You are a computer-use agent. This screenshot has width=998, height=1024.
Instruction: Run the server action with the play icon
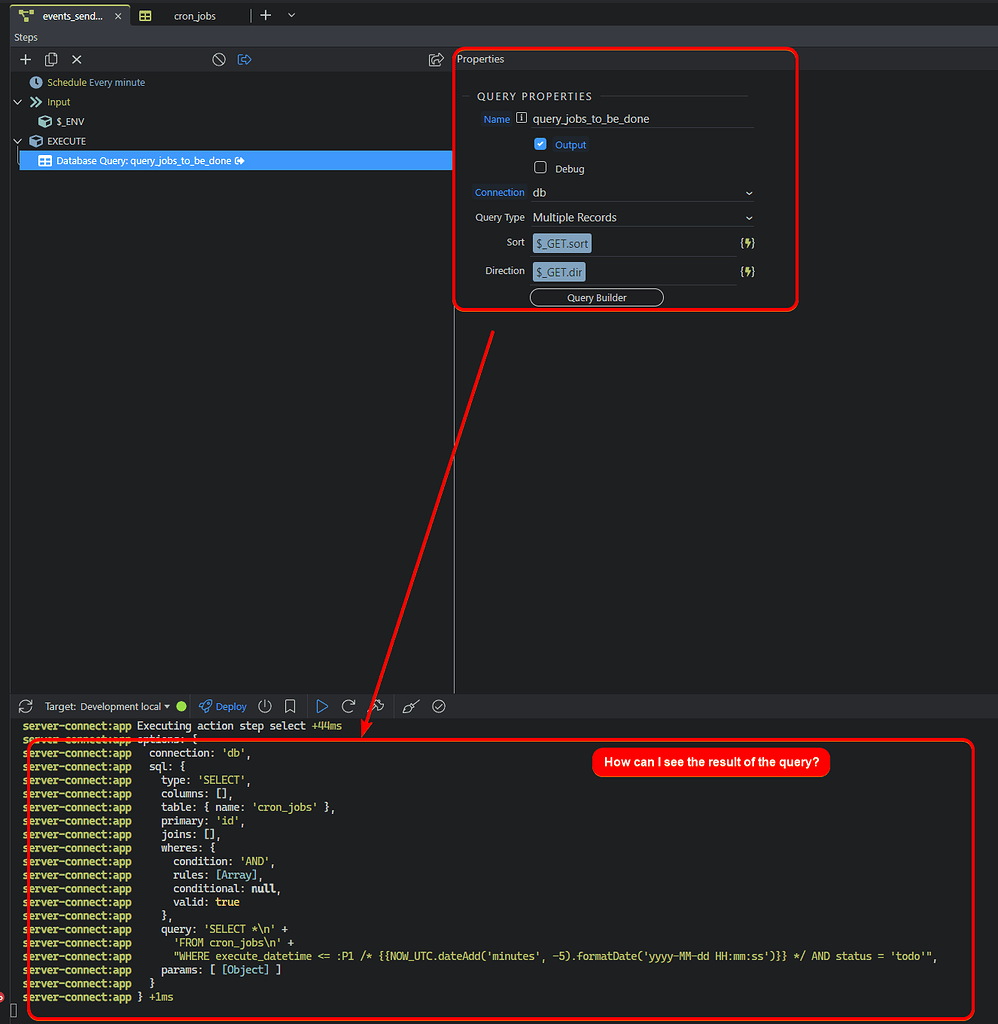tap(321, 706)
